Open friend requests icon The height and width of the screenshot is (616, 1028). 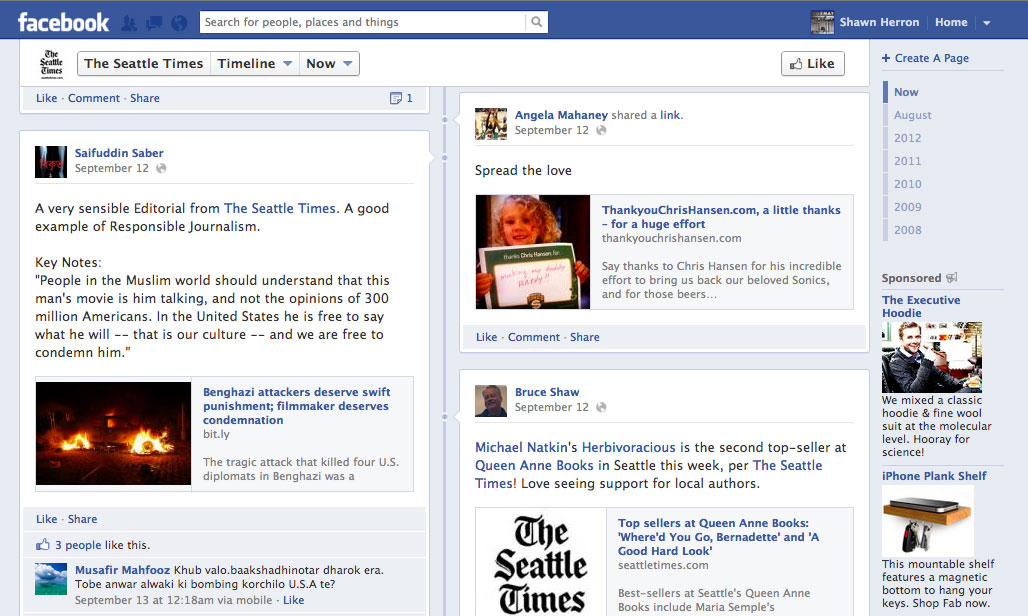[129, 23]
